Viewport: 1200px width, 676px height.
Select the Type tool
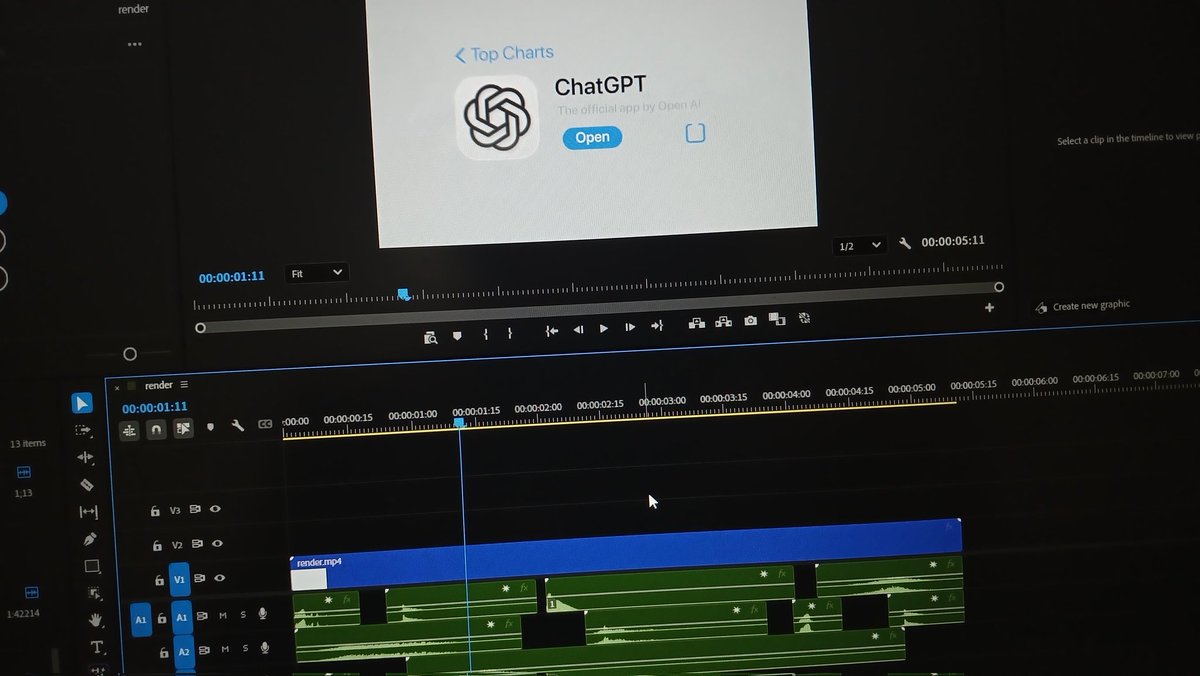pos(97,647)
